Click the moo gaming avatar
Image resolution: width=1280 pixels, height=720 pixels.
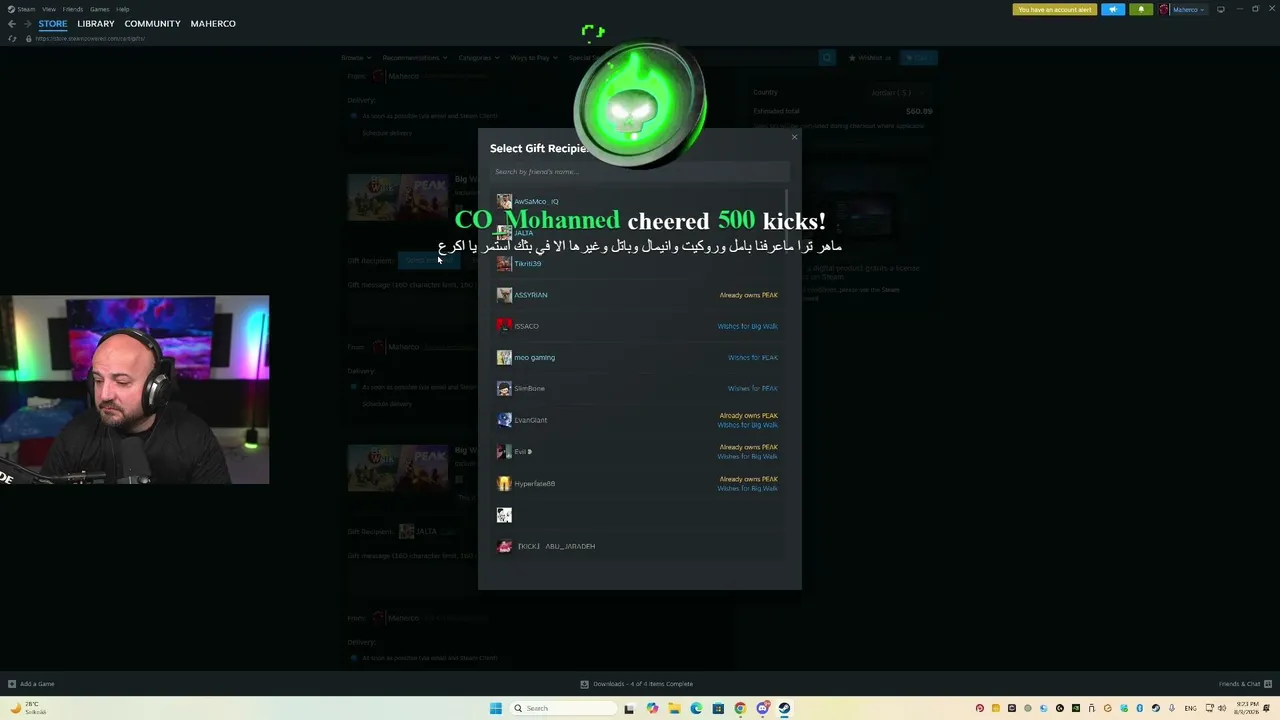(x=504, y=357)
